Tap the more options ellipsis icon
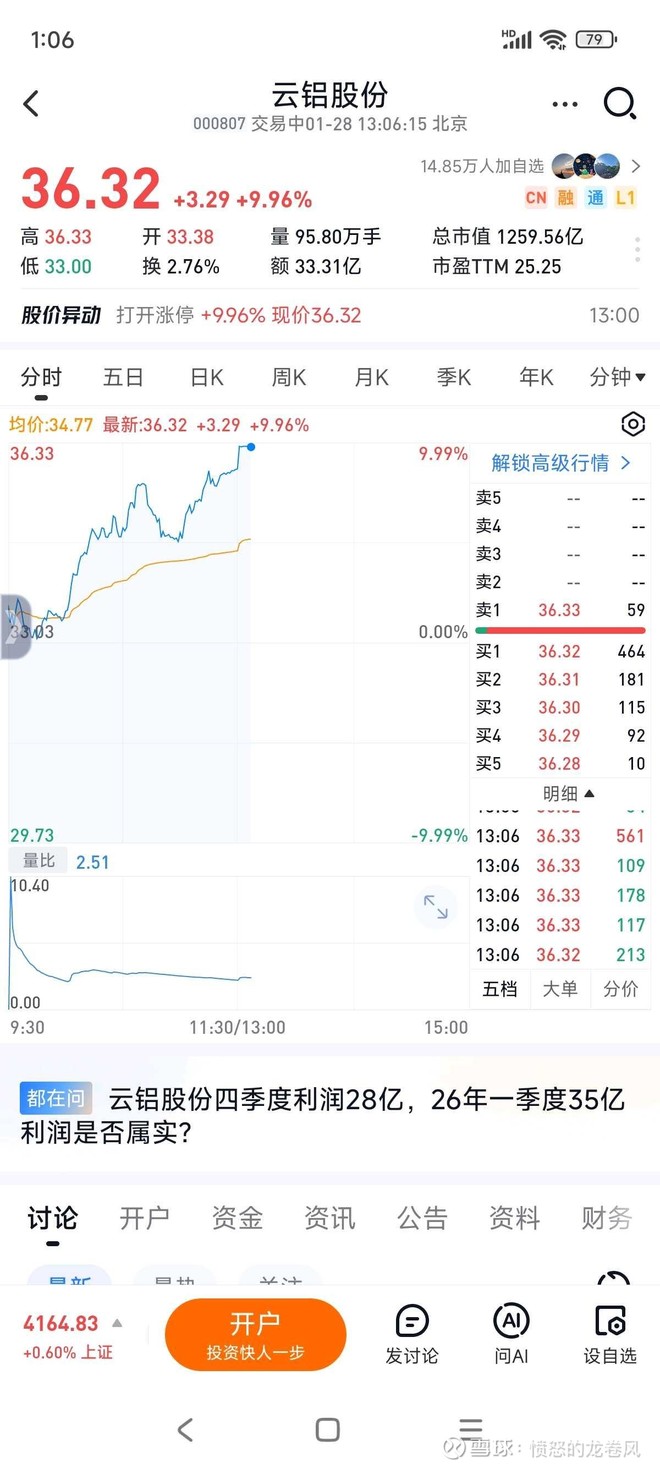The height and width of the screenshot is (1469, 660). [564, 103]
